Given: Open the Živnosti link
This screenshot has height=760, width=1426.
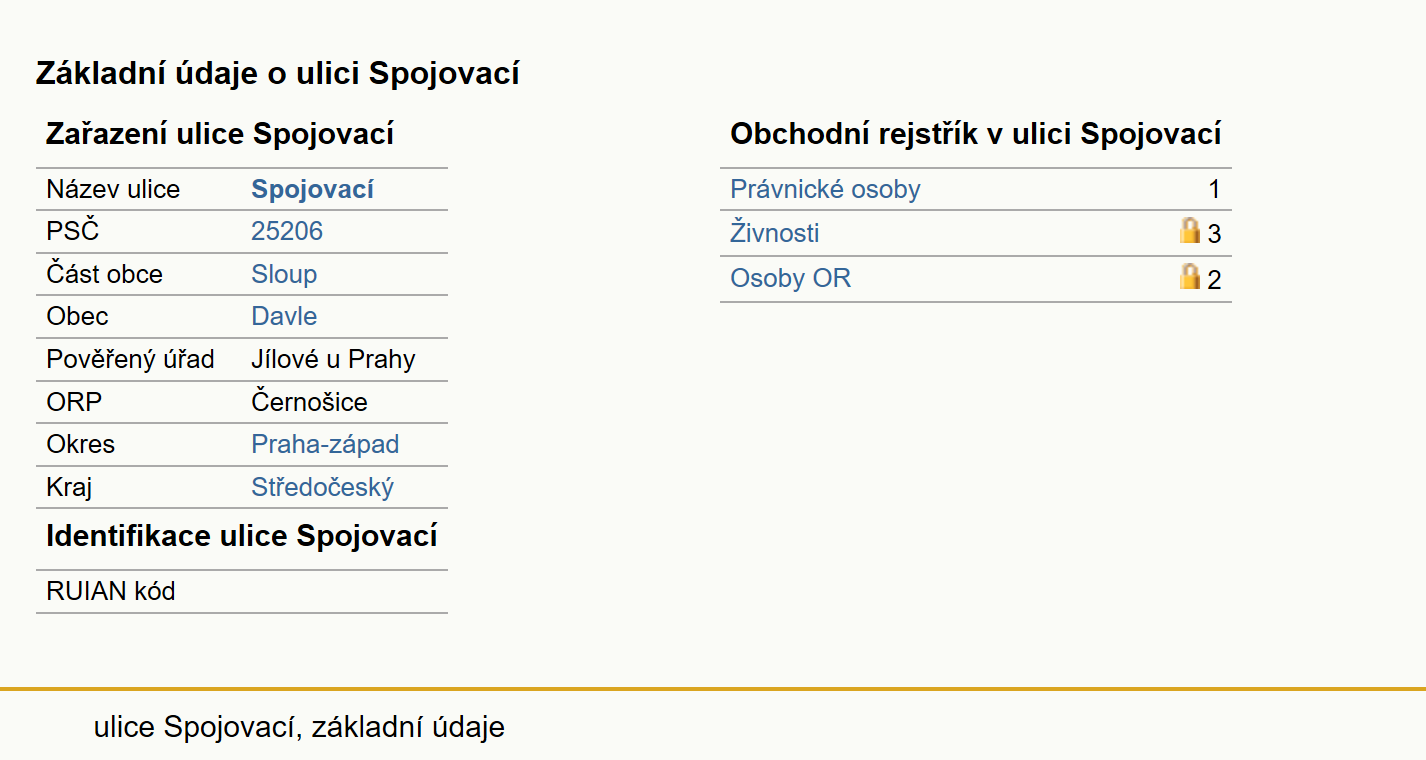Looking at the screenshot, I should (x=775, y=233).
